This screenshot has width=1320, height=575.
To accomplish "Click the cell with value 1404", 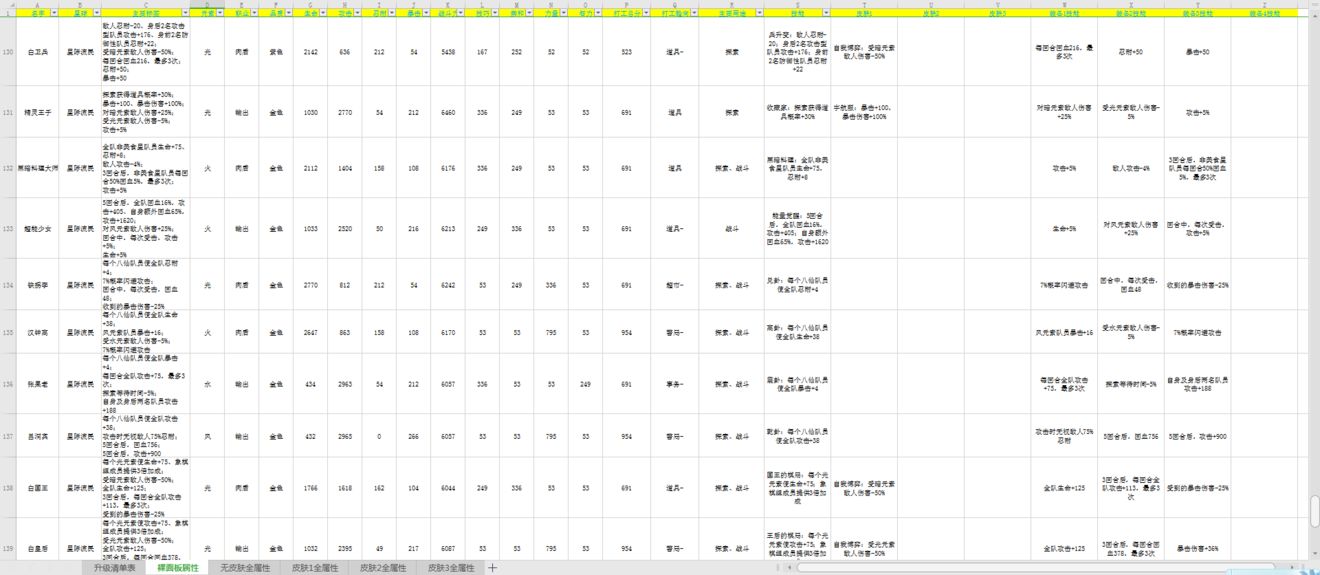I will pos(345,168).
